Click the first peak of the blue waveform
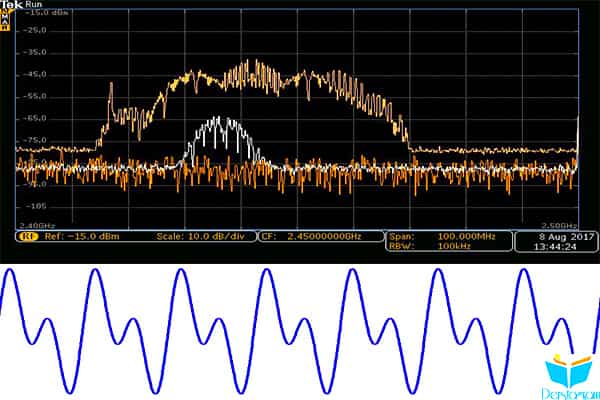Viewport: 600px width, 400px height. (x=10, y=271)
